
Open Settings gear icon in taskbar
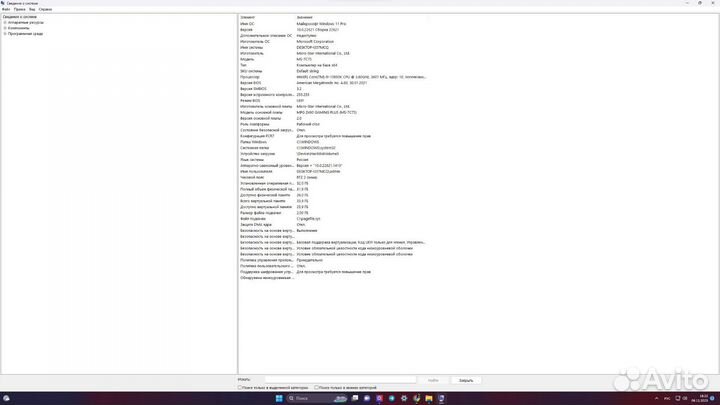coord(404,398)
